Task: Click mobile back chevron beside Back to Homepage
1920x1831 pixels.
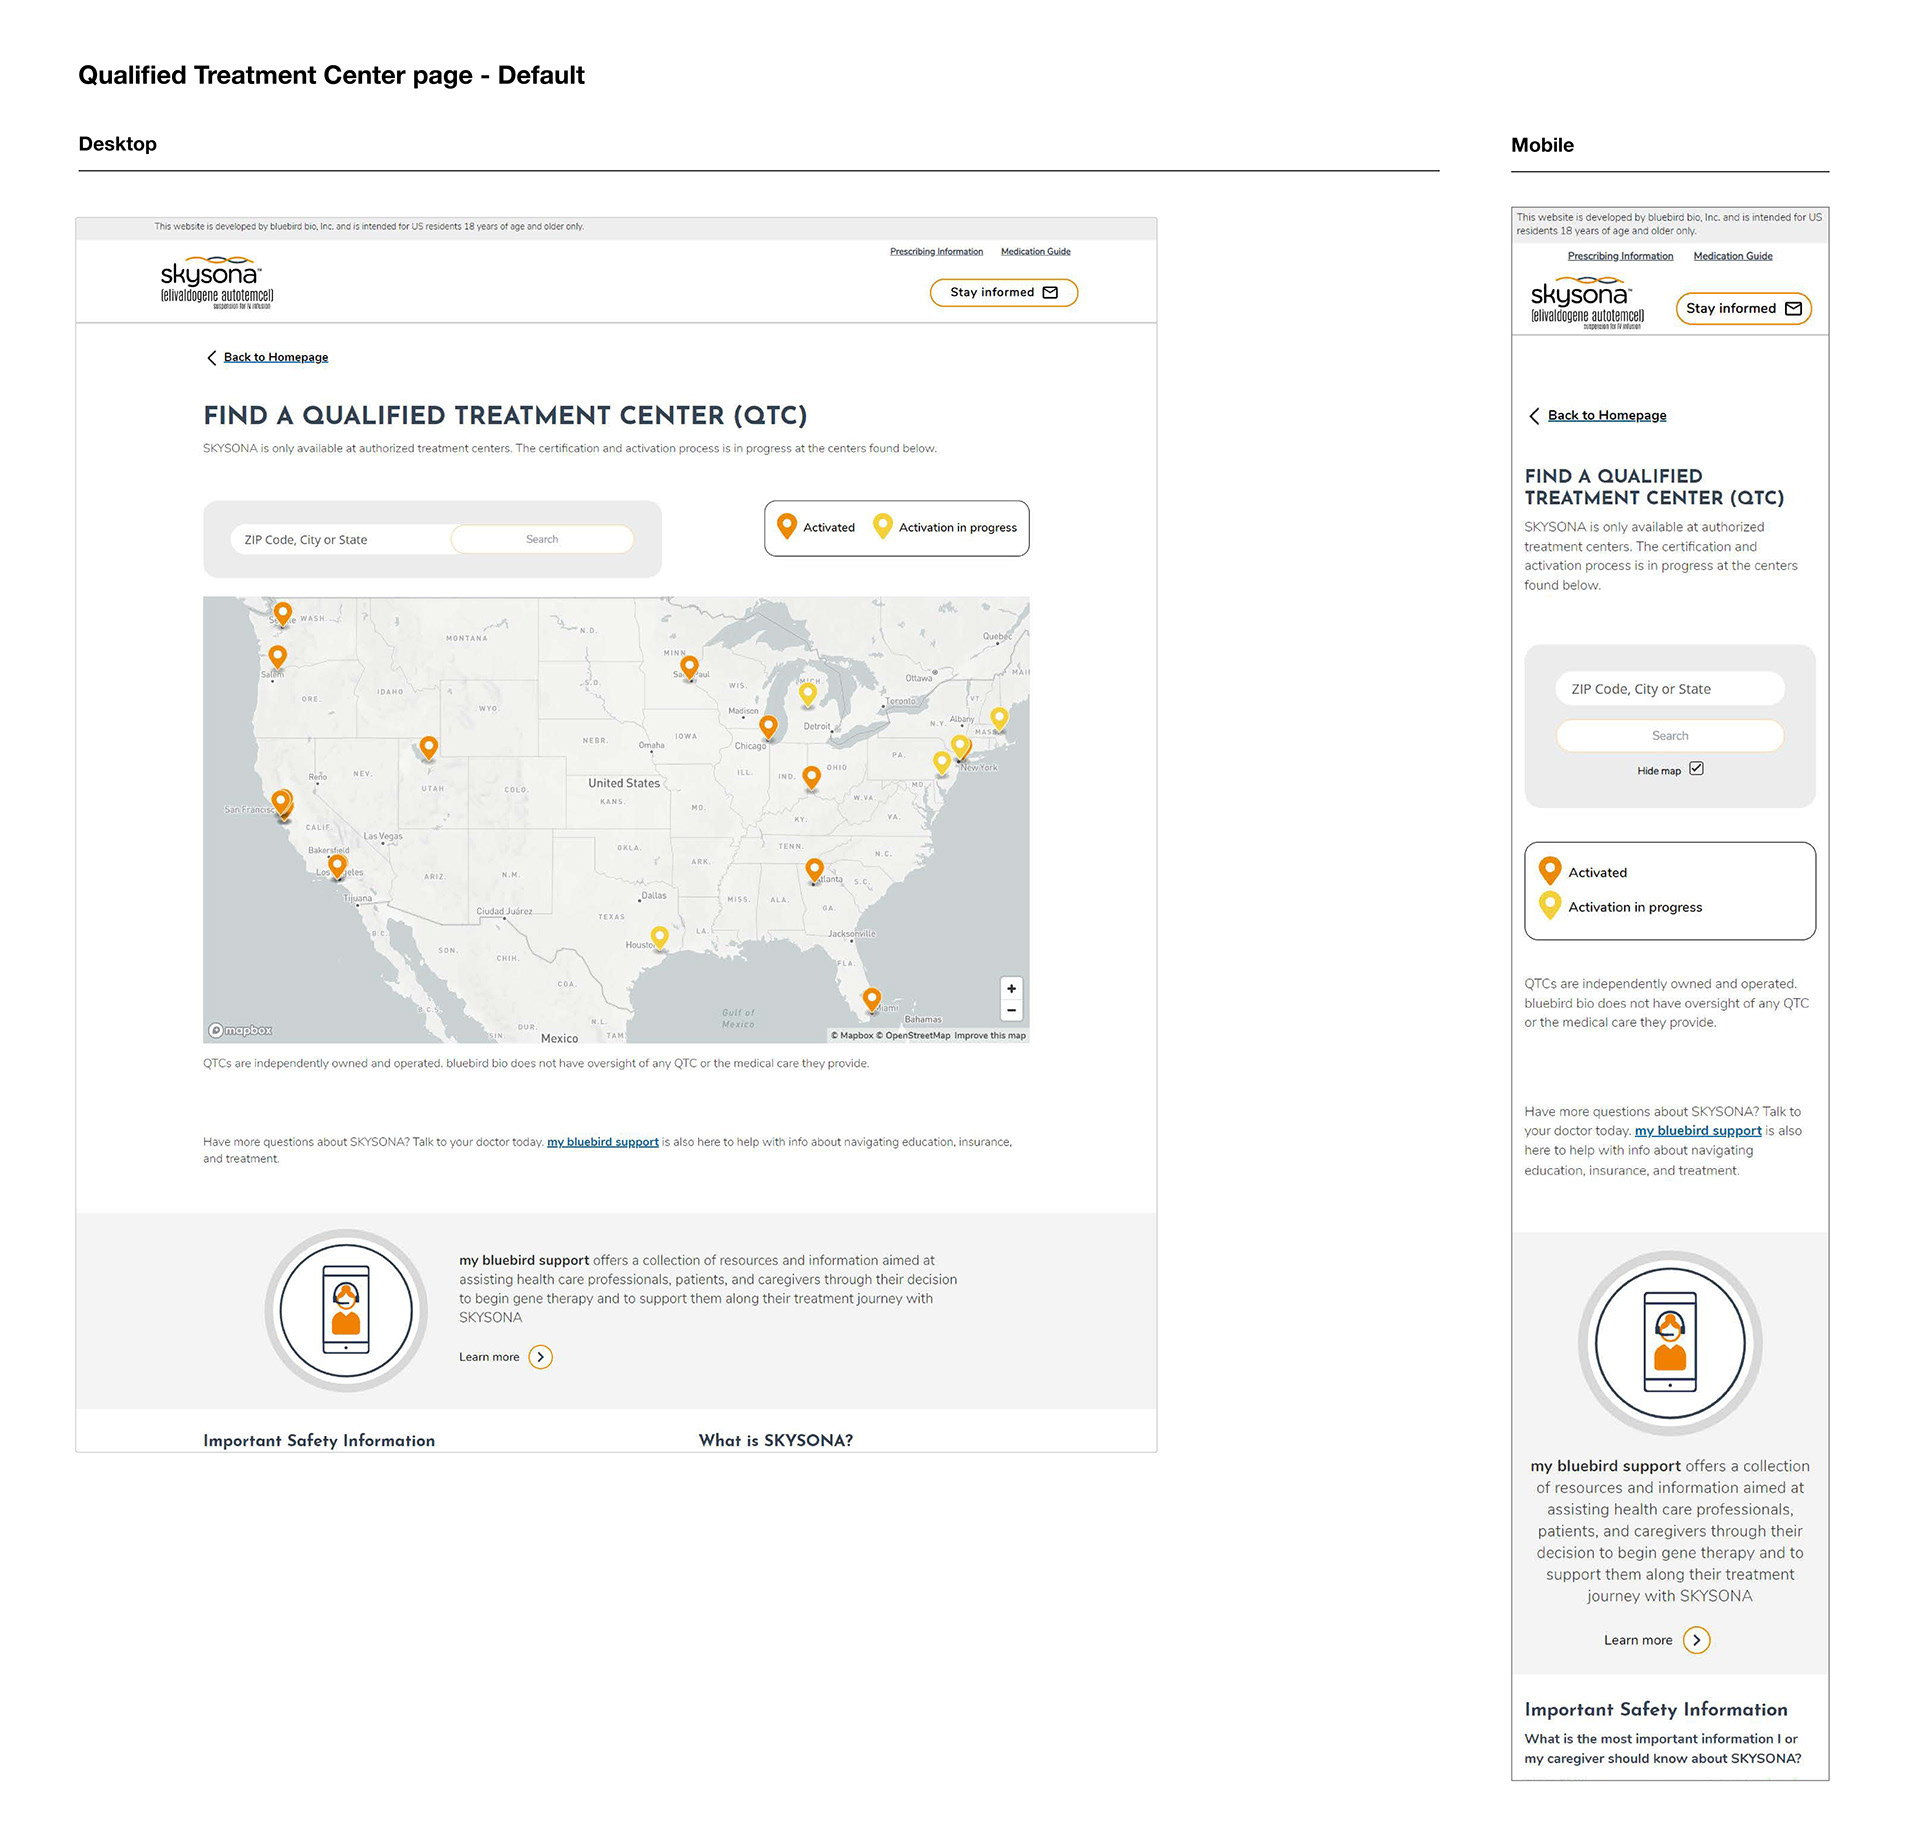Action: point(1534,416)
